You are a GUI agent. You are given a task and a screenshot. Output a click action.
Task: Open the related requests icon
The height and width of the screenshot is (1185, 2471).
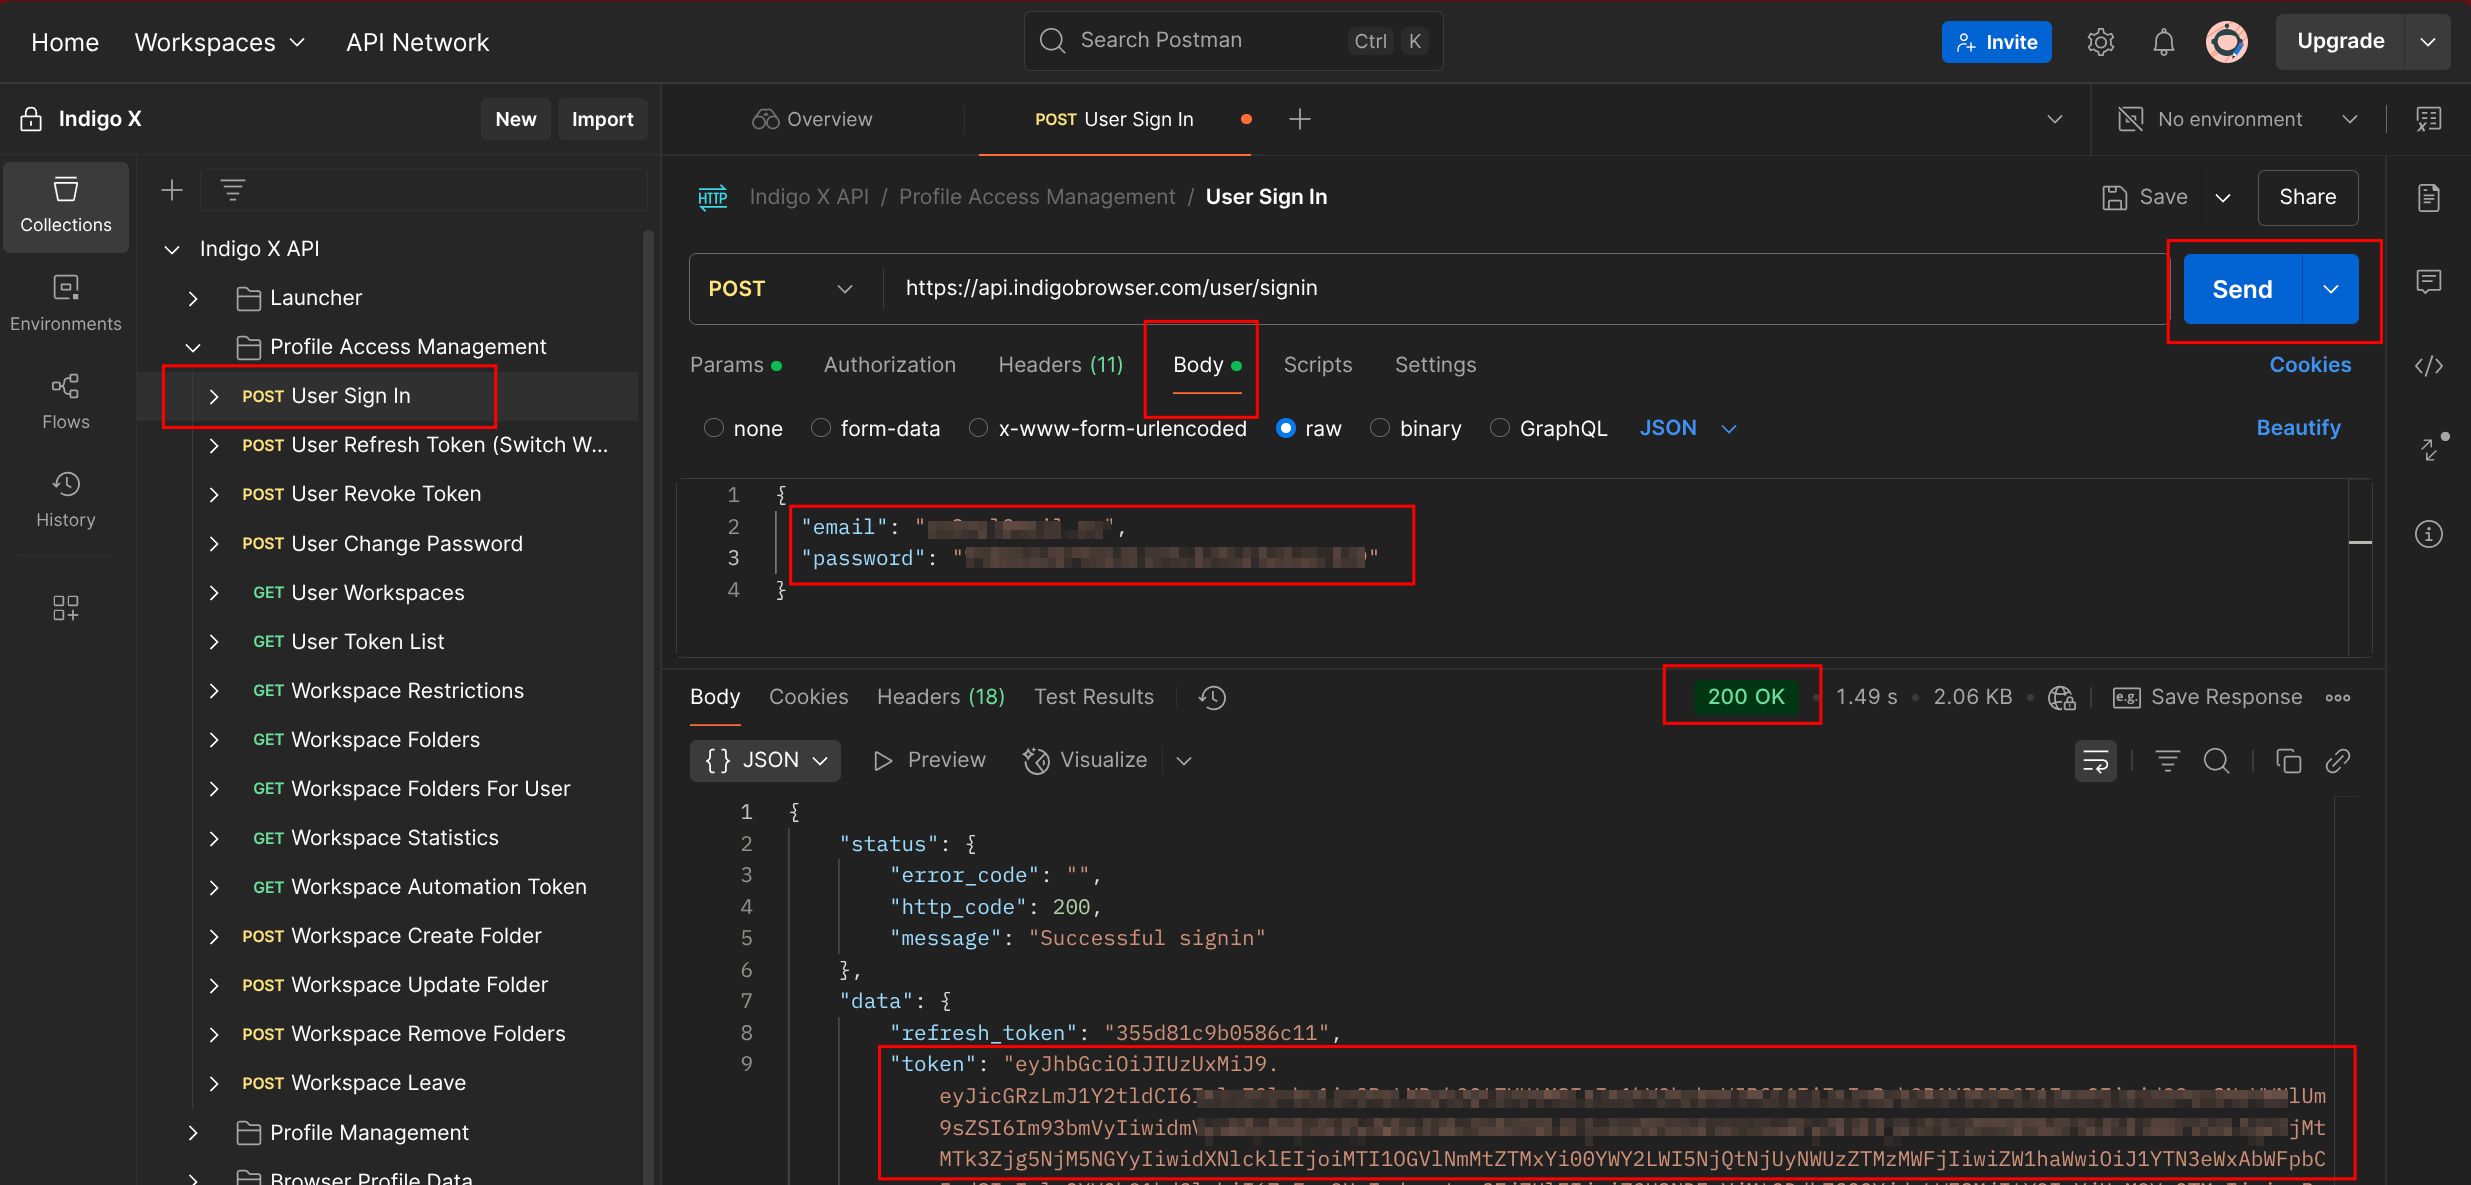point(2431,448)
